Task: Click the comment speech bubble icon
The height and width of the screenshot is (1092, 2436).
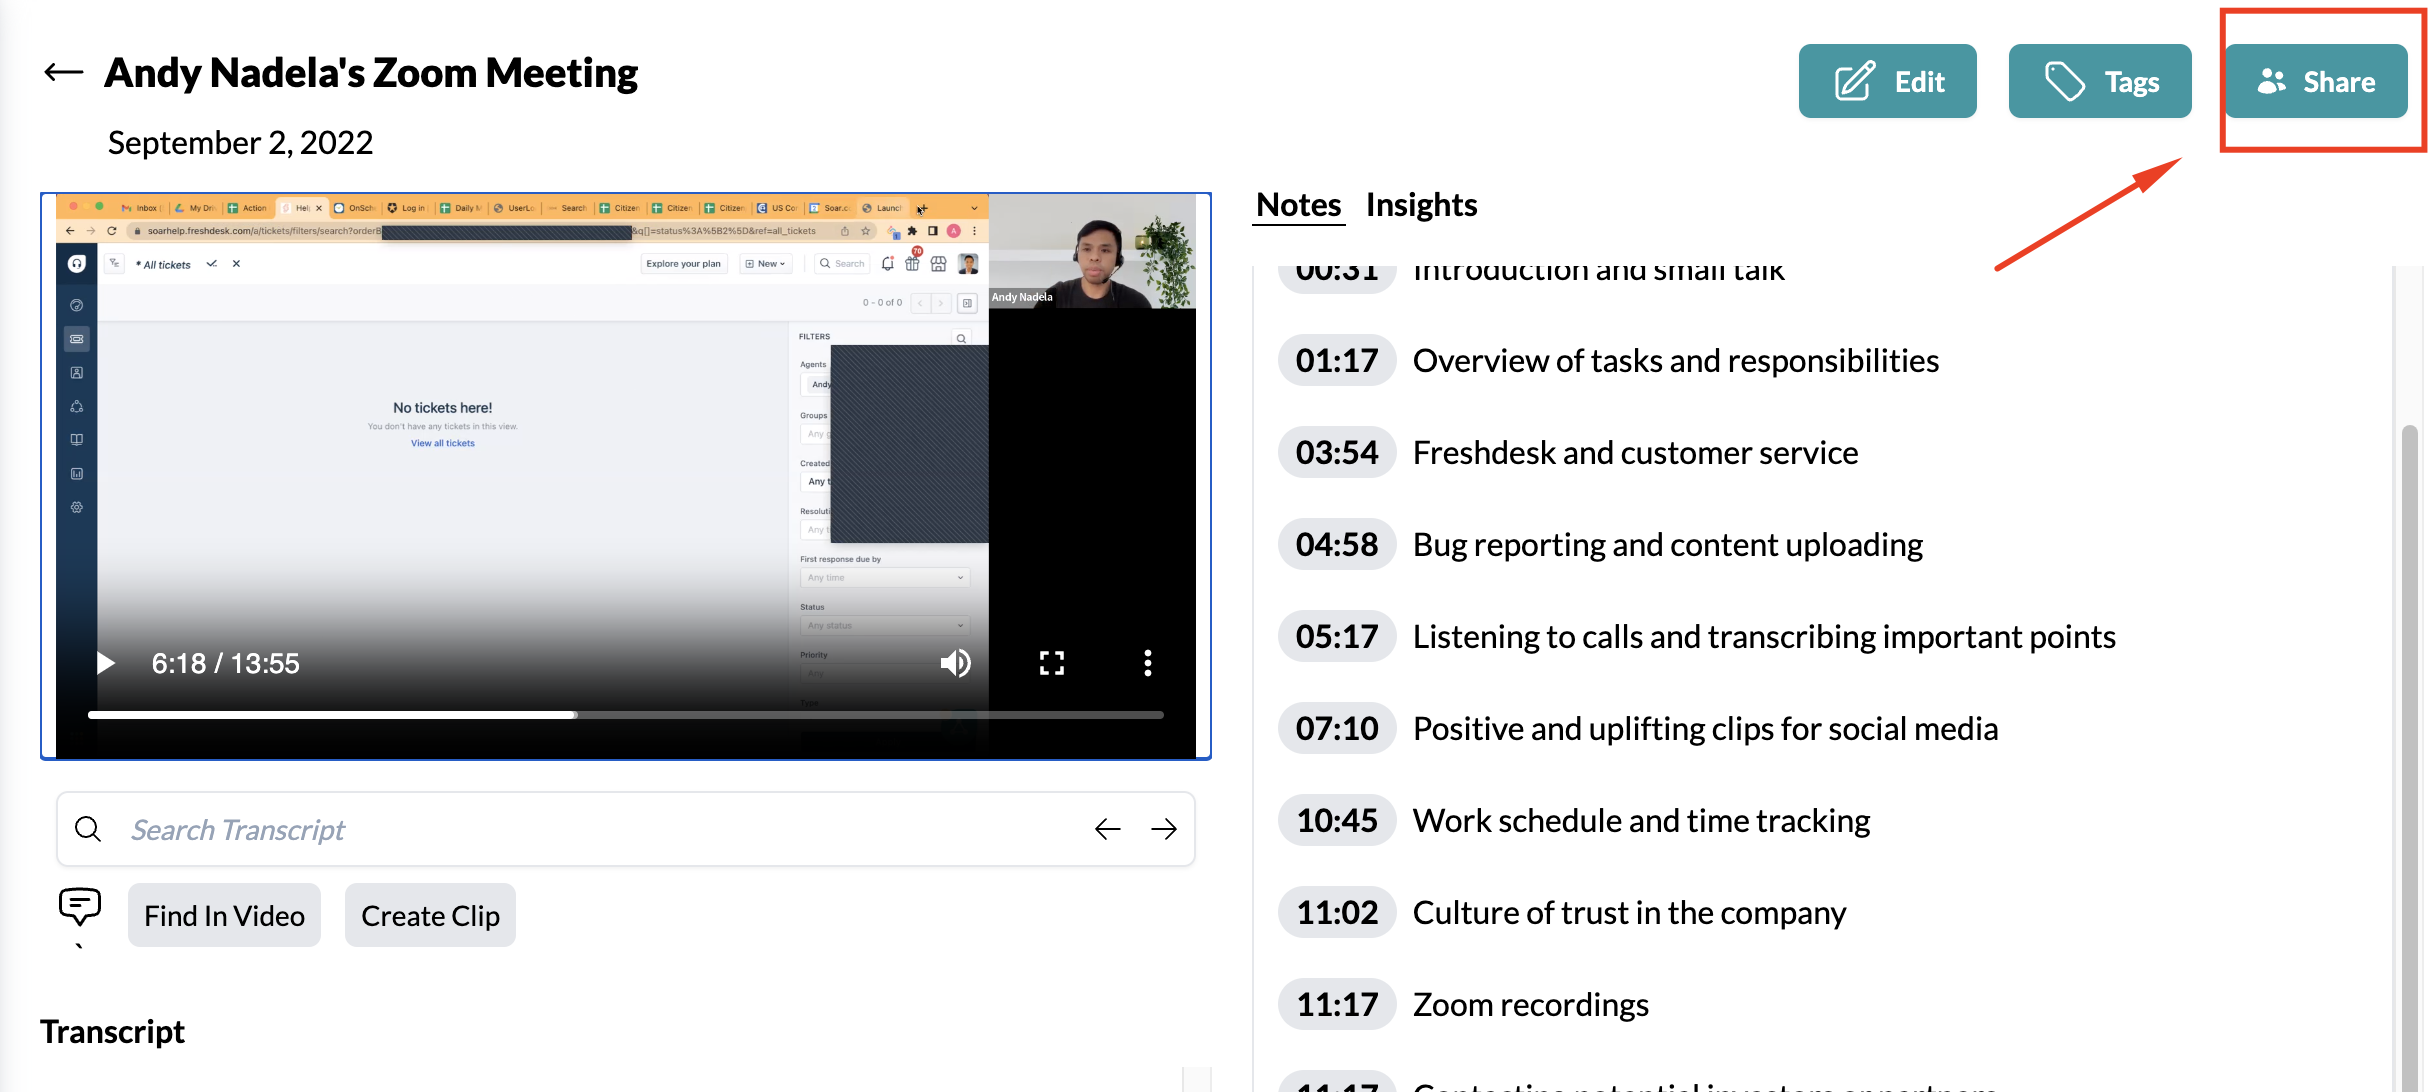Action: [x=80, y=907]
